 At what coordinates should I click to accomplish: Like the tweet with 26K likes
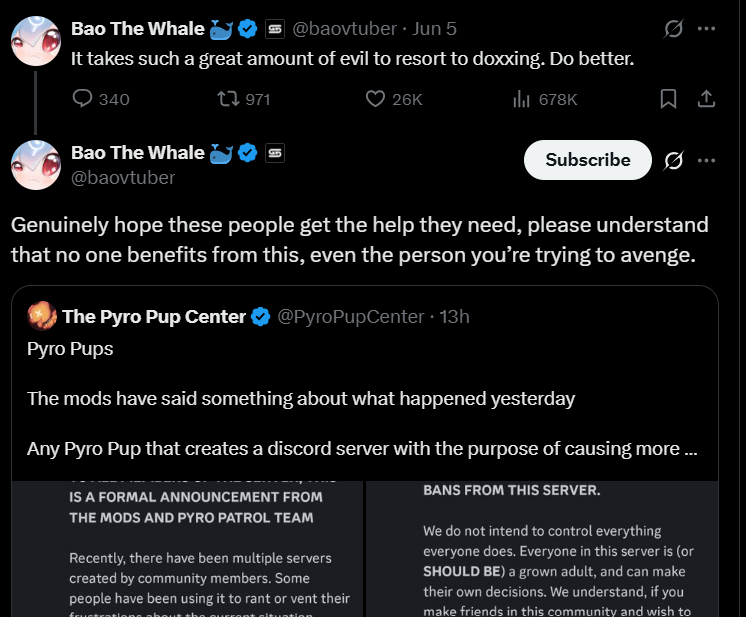pos(376,99)
